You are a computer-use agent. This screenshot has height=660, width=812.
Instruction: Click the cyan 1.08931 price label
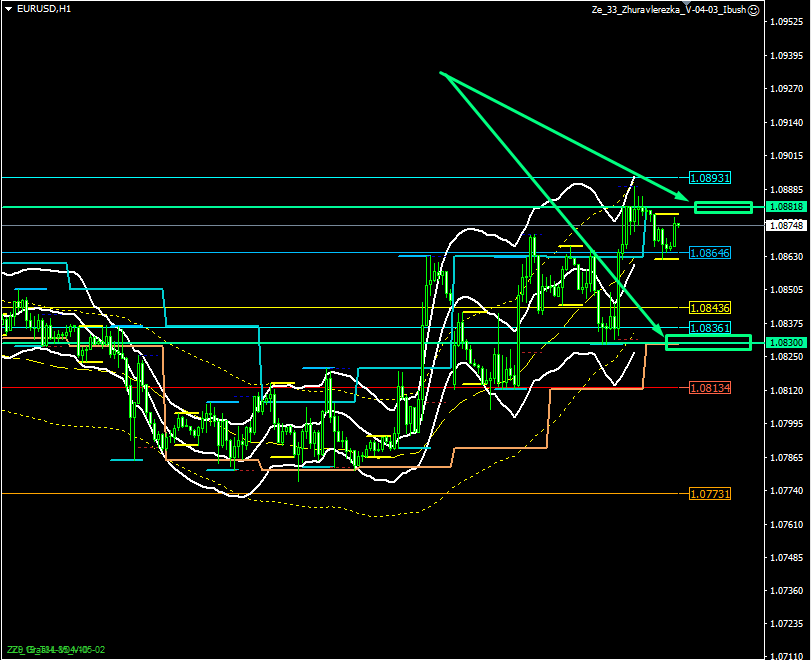coord(710,177)
